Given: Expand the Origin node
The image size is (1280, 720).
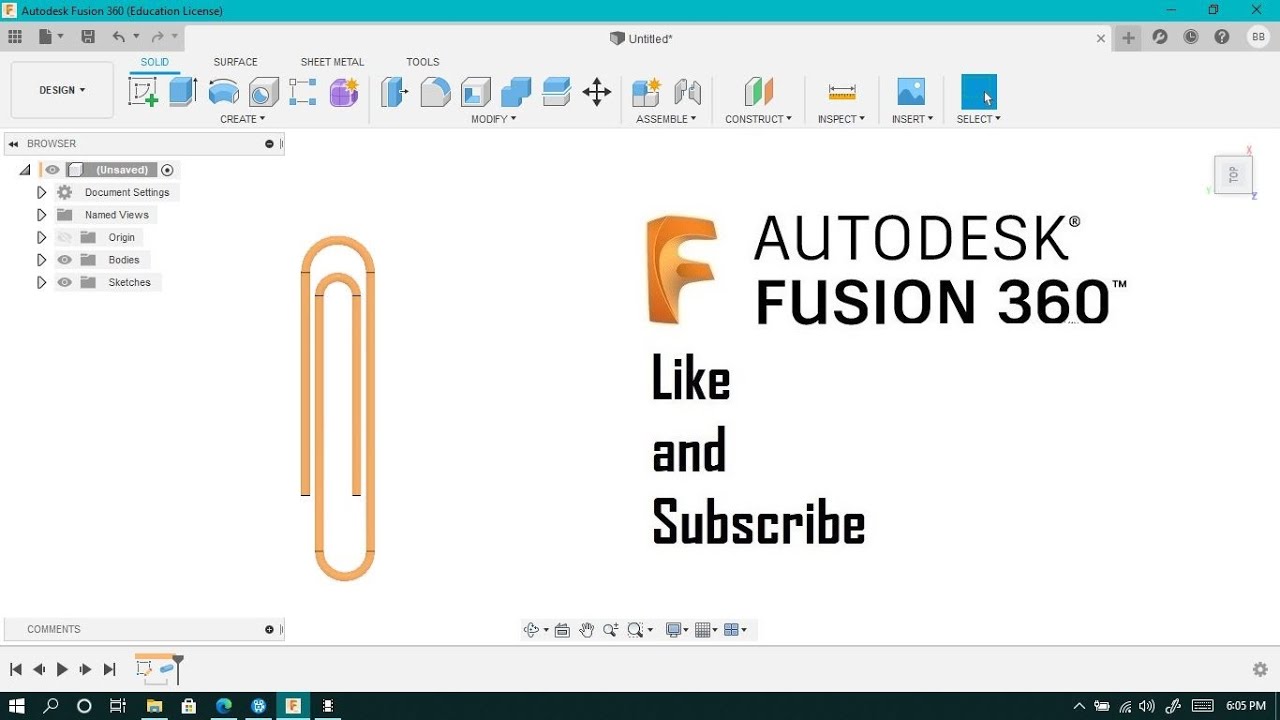Looking at the screenshot, I should click(41, 237).
